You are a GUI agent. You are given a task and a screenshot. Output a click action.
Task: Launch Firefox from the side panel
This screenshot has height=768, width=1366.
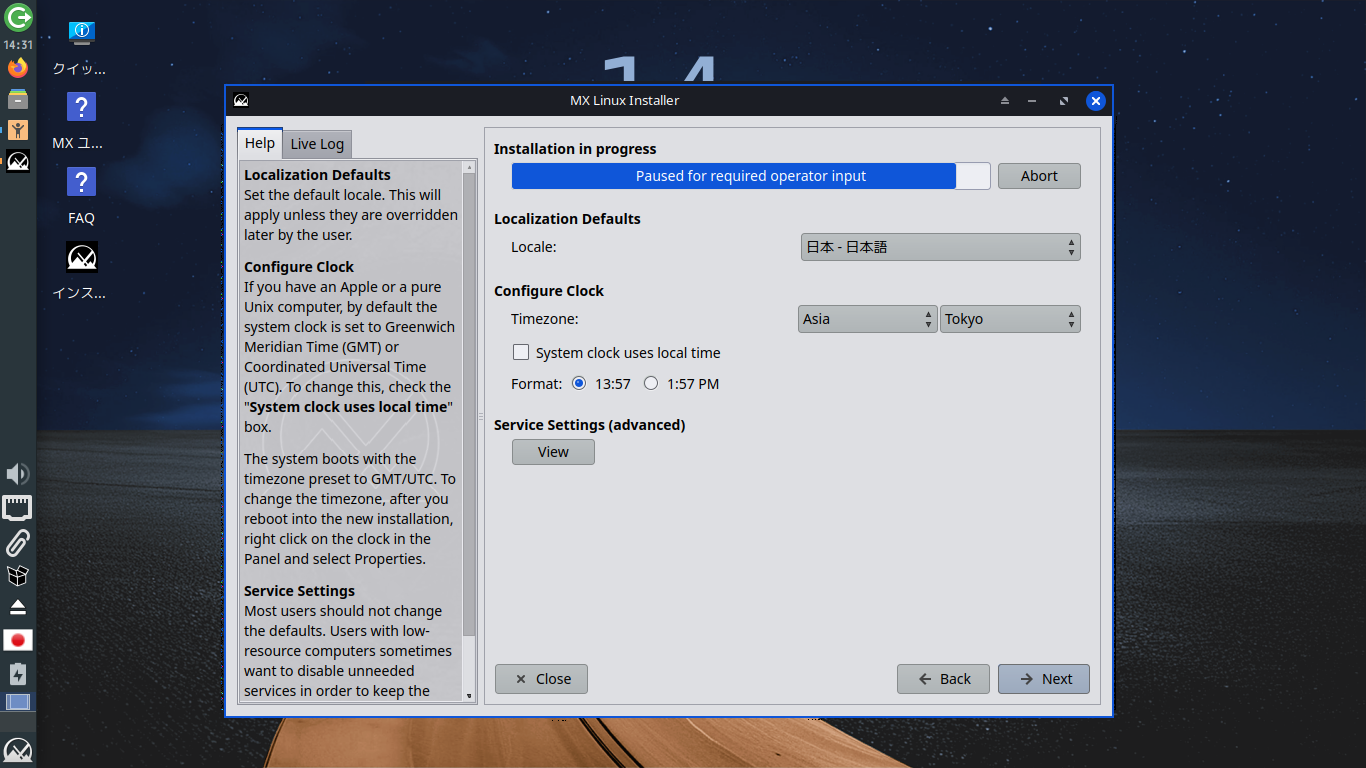click(x=18, y=68)
